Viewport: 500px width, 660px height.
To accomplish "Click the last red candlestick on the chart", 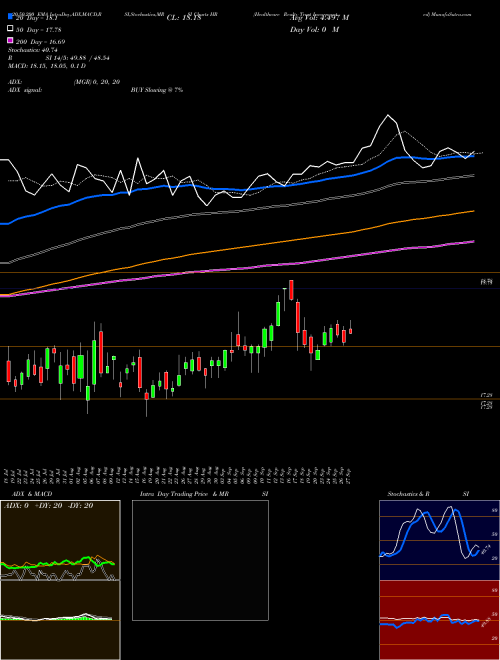I will (x=350, y=331).
